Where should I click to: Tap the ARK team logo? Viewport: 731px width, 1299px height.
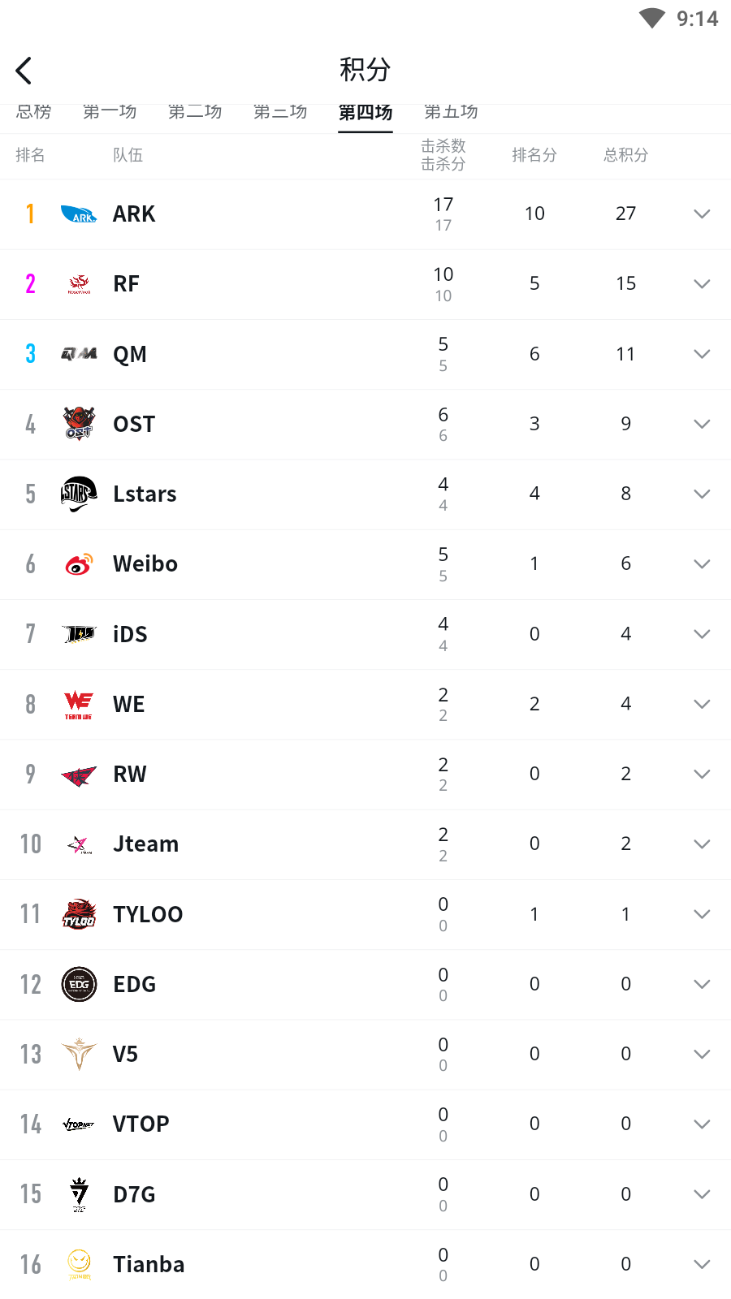79,214
